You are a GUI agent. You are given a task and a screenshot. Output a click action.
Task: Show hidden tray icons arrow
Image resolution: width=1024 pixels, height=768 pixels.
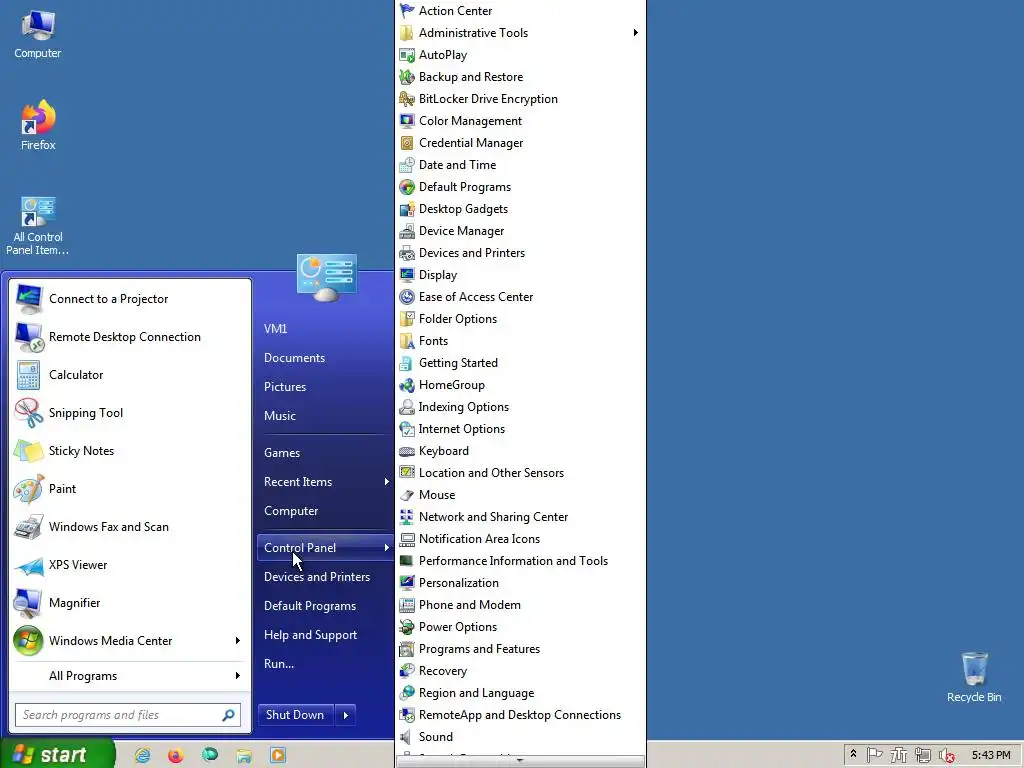853,755
